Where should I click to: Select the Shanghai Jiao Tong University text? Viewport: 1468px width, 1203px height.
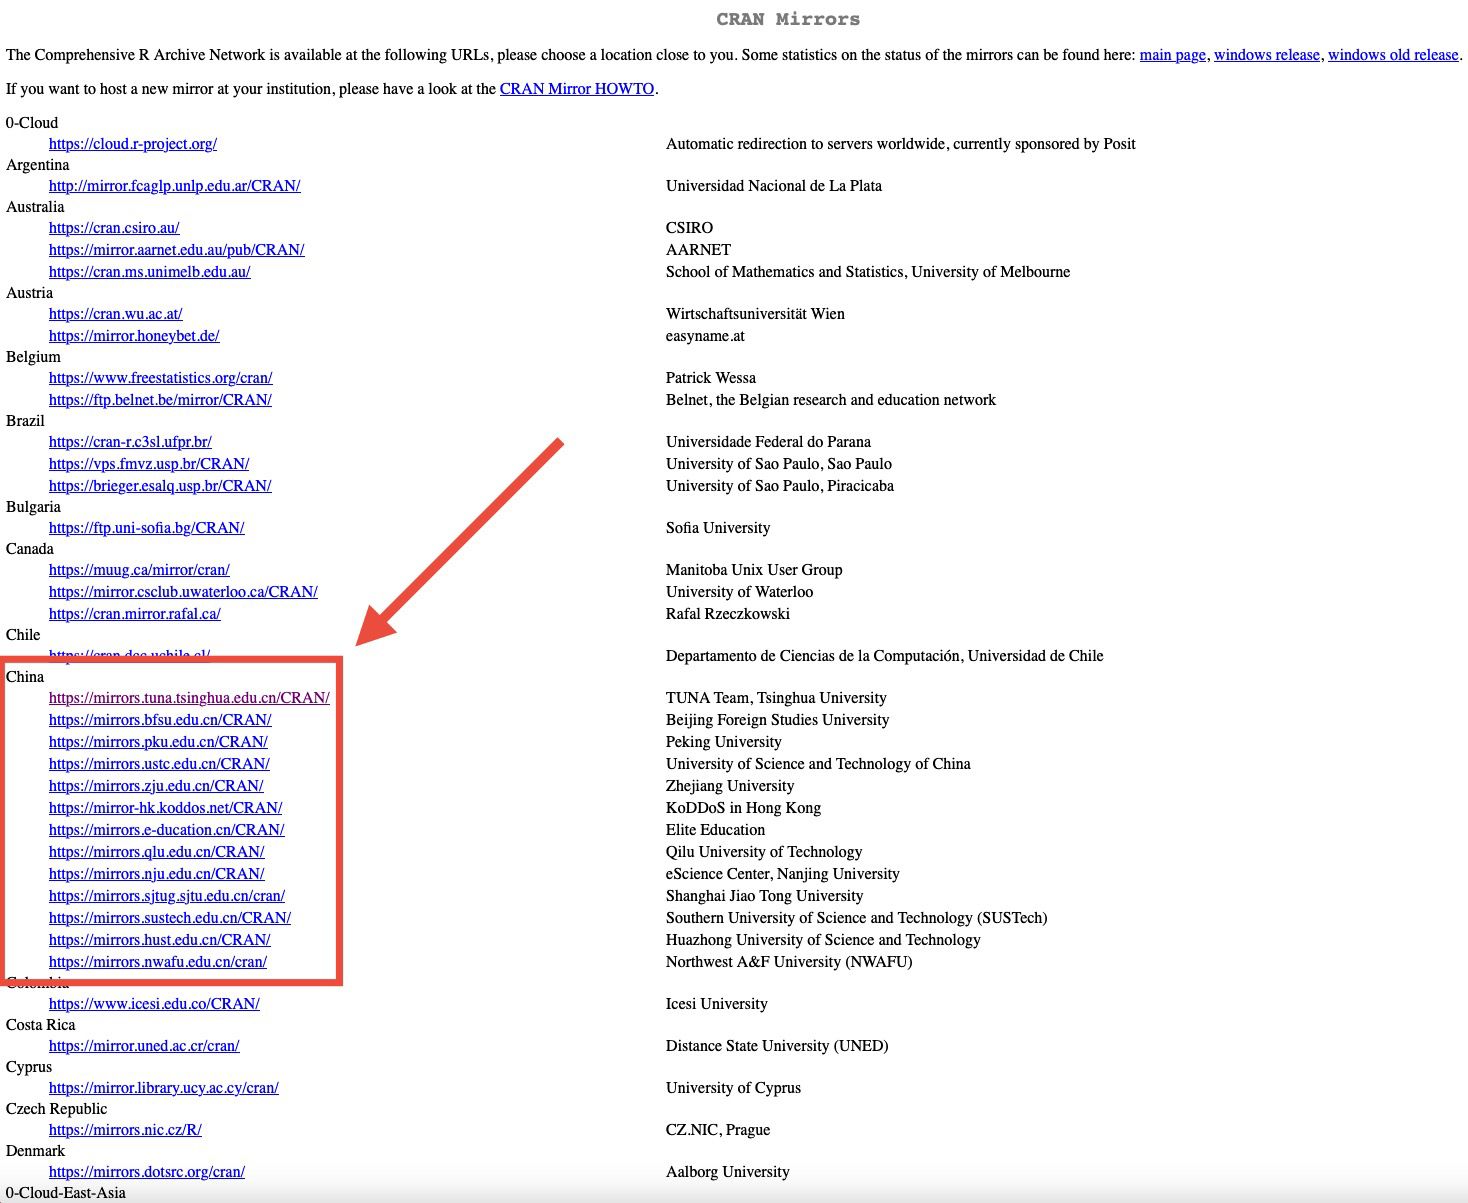765,896
